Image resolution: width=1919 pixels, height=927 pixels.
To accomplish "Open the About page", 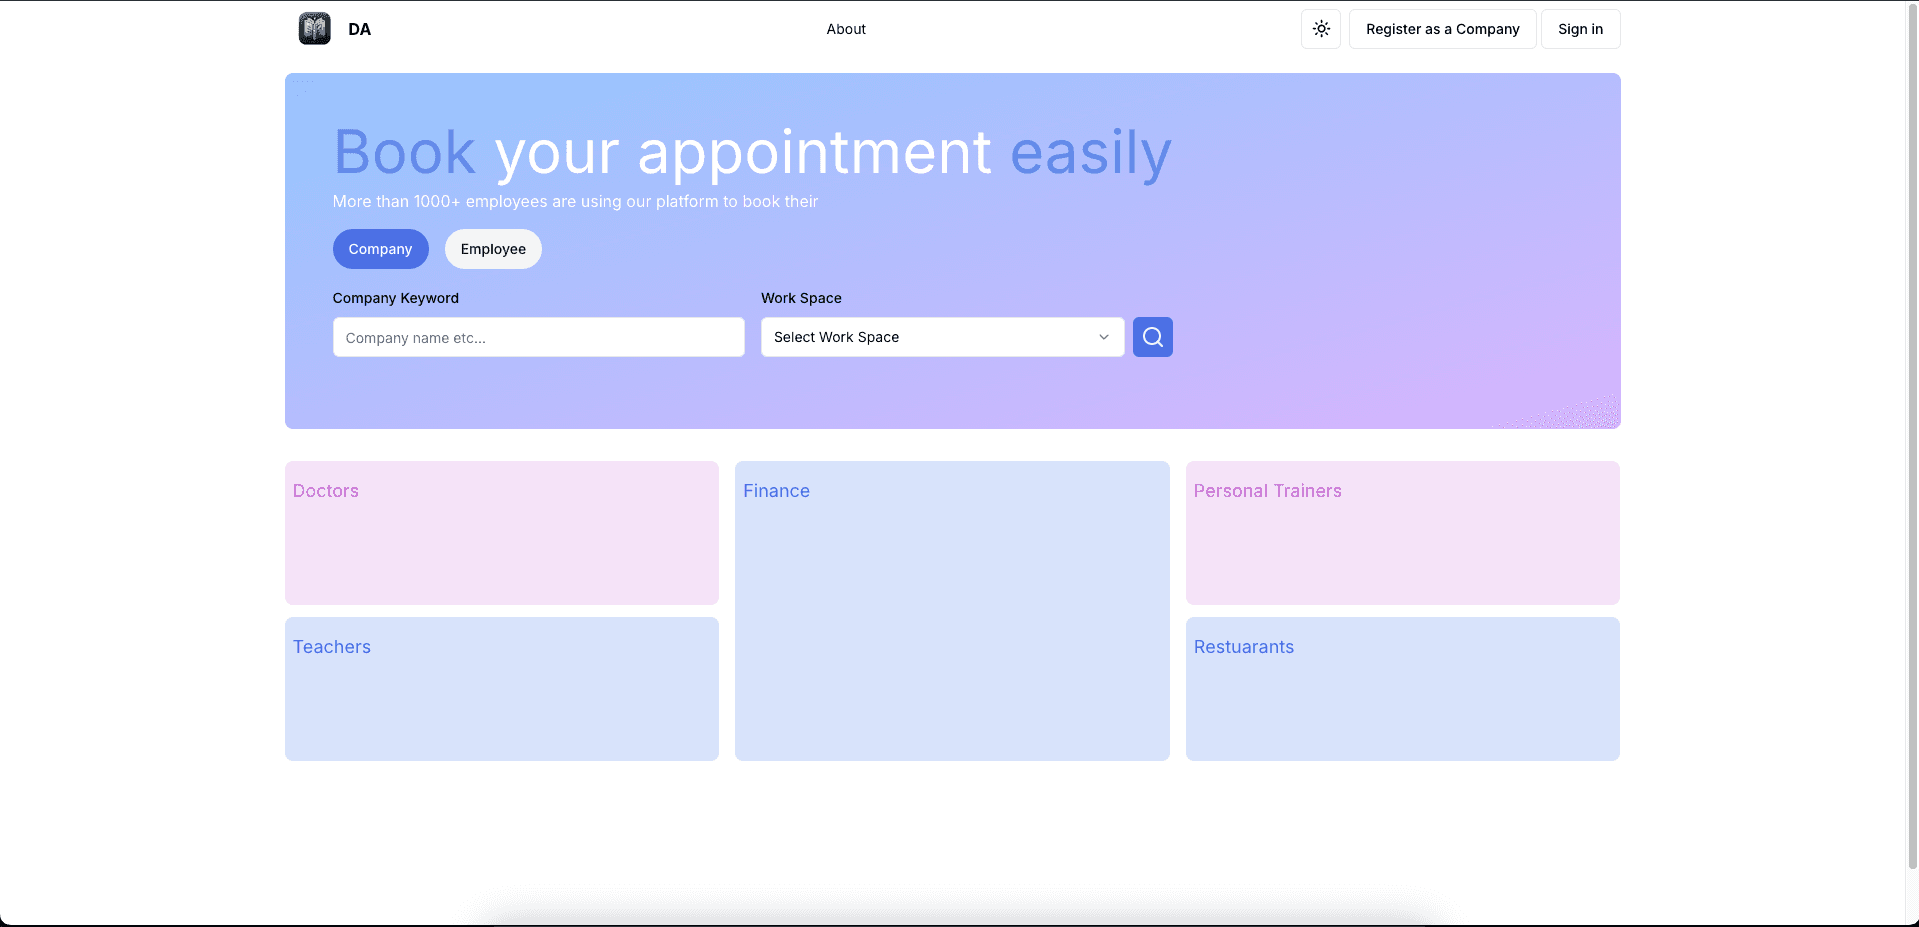I will [845, 29].
